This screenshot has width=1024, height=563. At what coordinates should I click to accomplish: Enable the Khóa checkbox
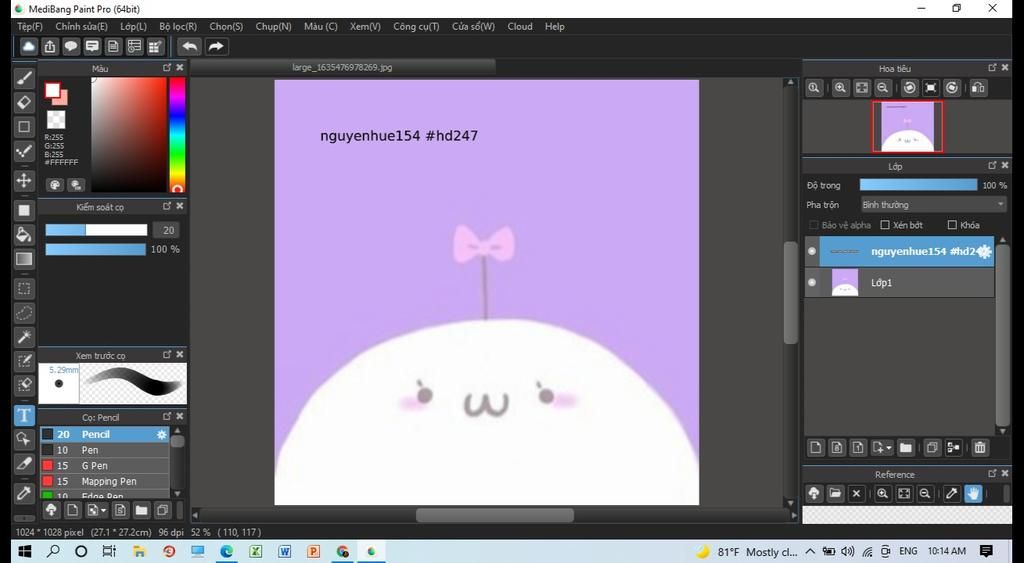pyautogui.click(x=952, y=225)
